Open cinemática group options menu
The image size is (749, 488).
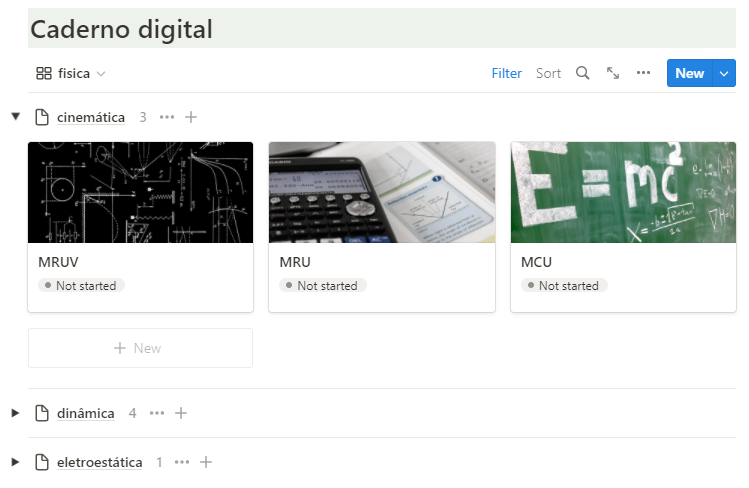[167, 117]
